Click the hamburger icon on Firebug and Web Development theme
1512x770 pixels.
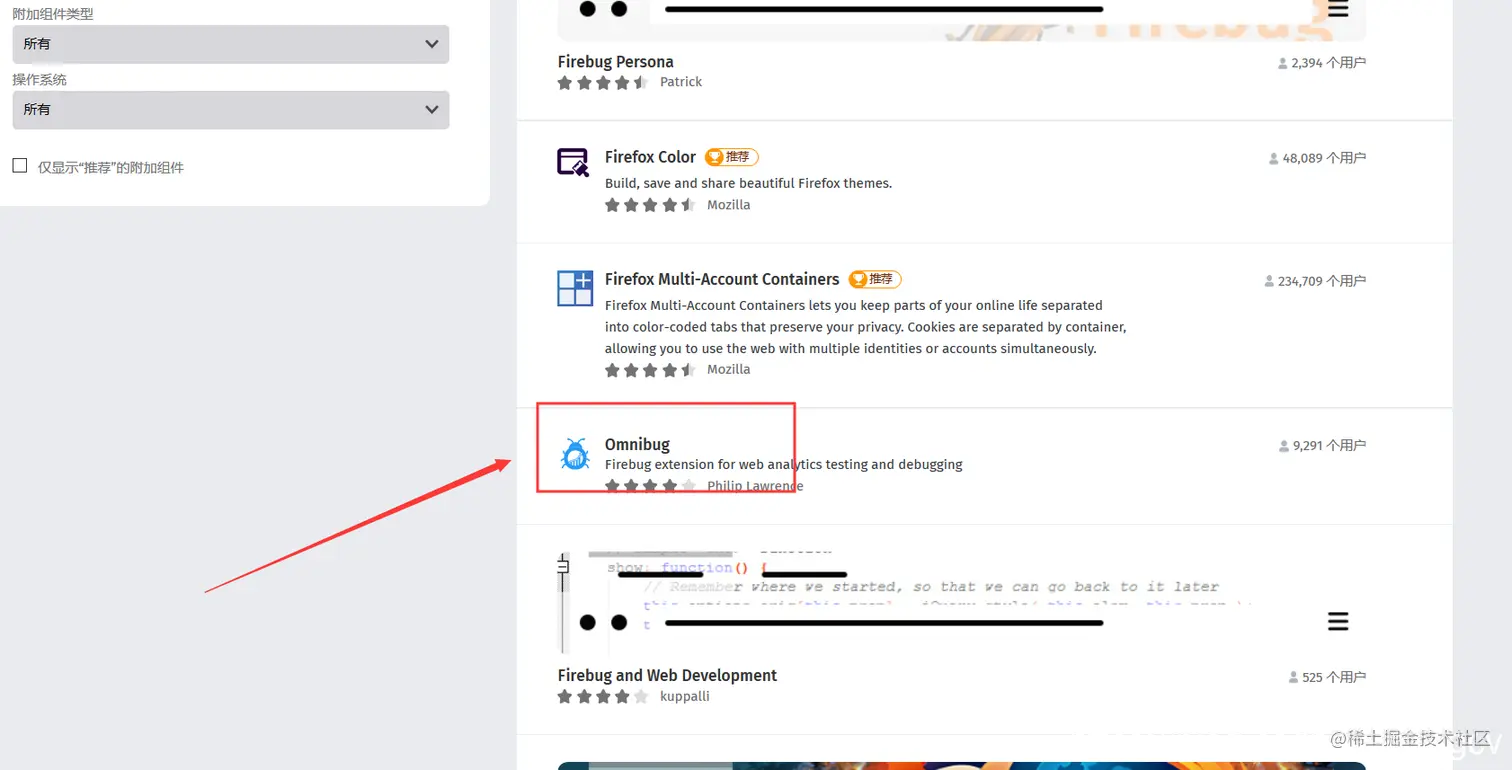[1338, 622]
